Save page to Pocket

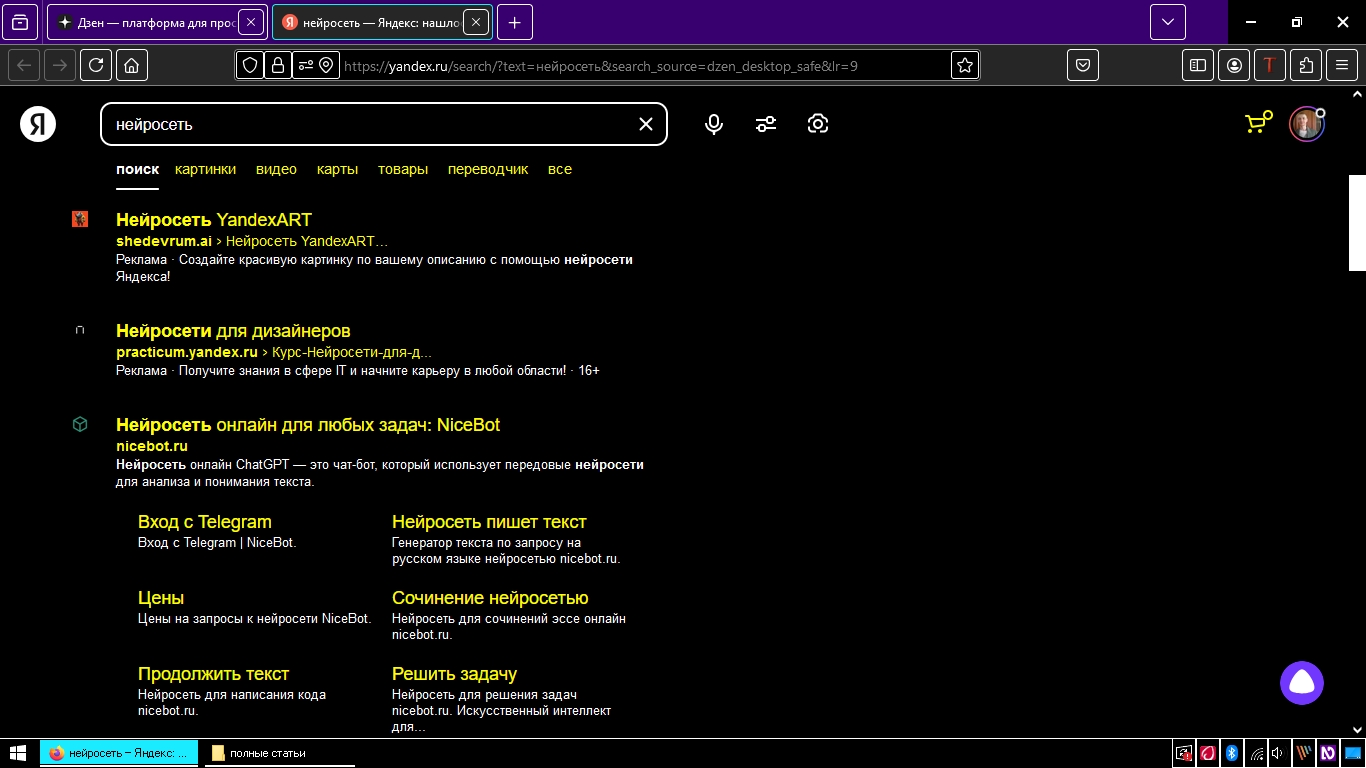click(1083, 65)
